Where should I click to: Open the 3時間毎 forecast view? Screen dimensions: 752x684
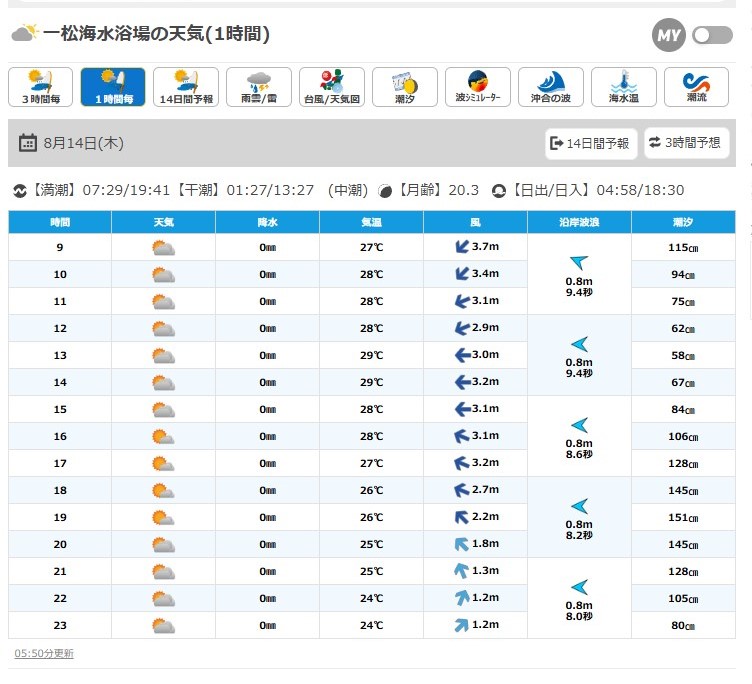point(41,87)
